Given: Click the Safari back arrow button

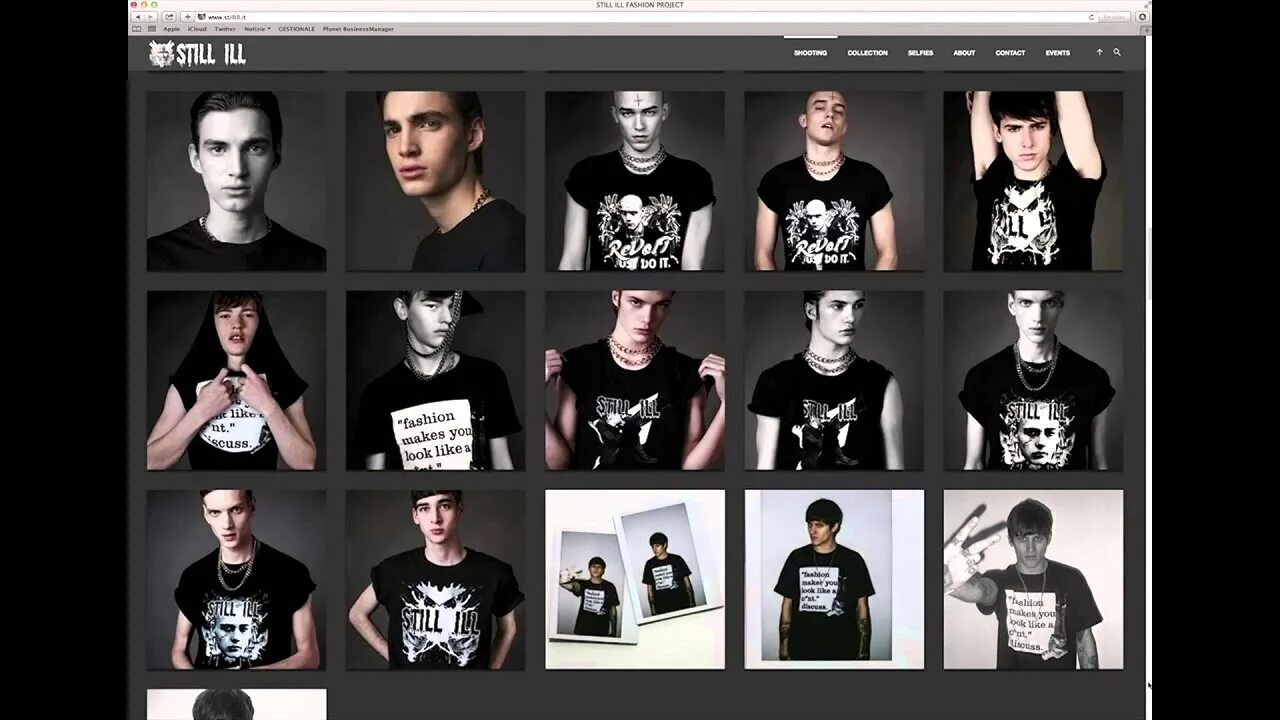Looking at the screenshot, I should (x=139, y=17).
